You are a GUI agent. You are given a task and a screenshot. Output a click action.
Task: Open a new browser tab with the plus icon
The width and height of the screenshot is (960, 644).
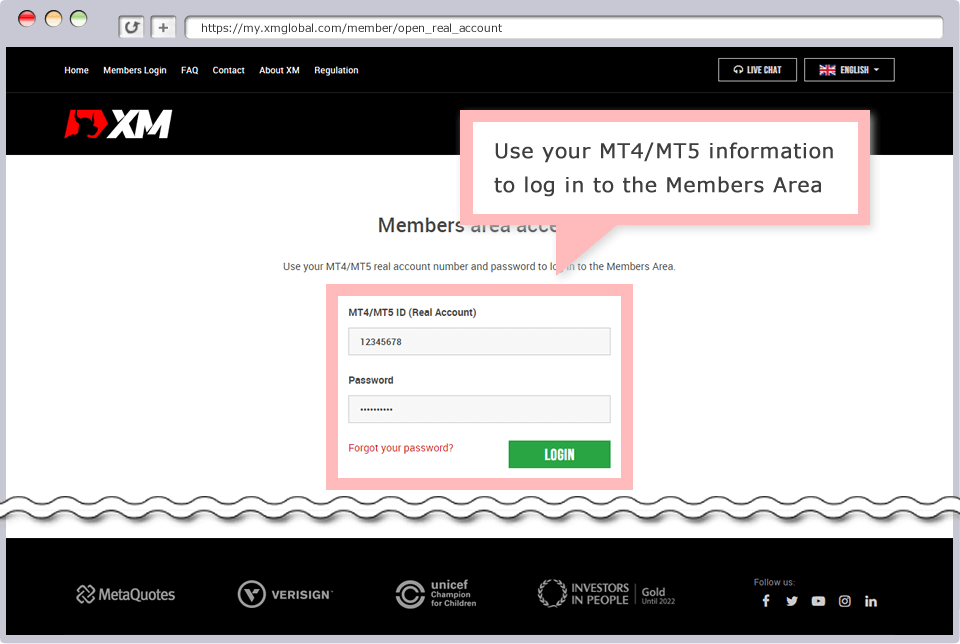[x=163, y=27]
